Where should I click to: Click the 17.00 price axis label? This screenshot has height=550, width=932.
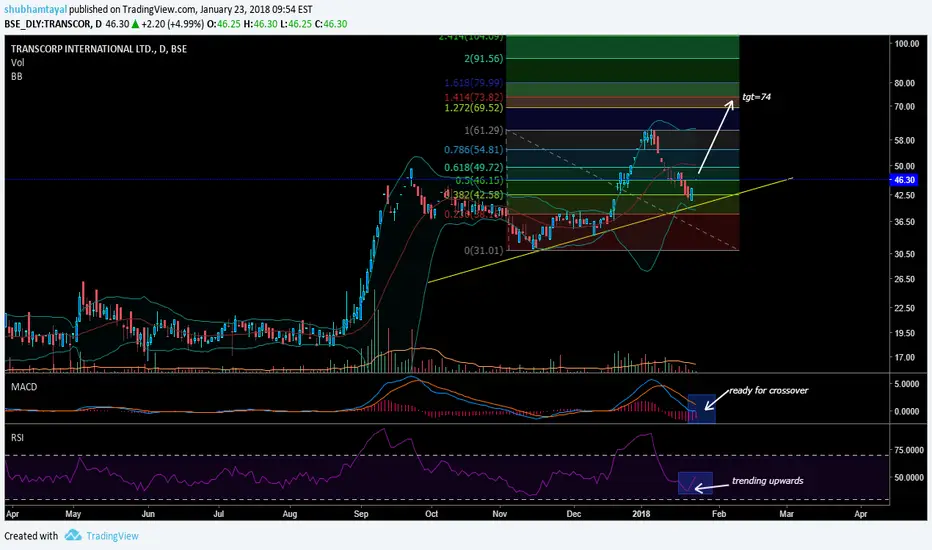click(x=906, y=357)
